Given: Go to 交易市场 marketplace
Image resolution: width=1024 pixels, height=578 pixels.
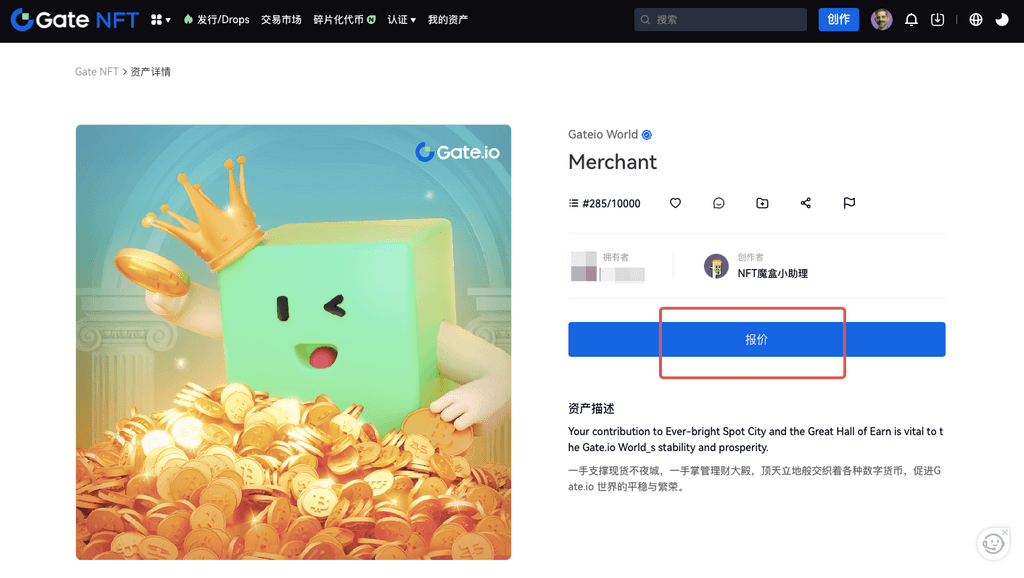Looking at the screenshot, I should [x=281, y=20].
